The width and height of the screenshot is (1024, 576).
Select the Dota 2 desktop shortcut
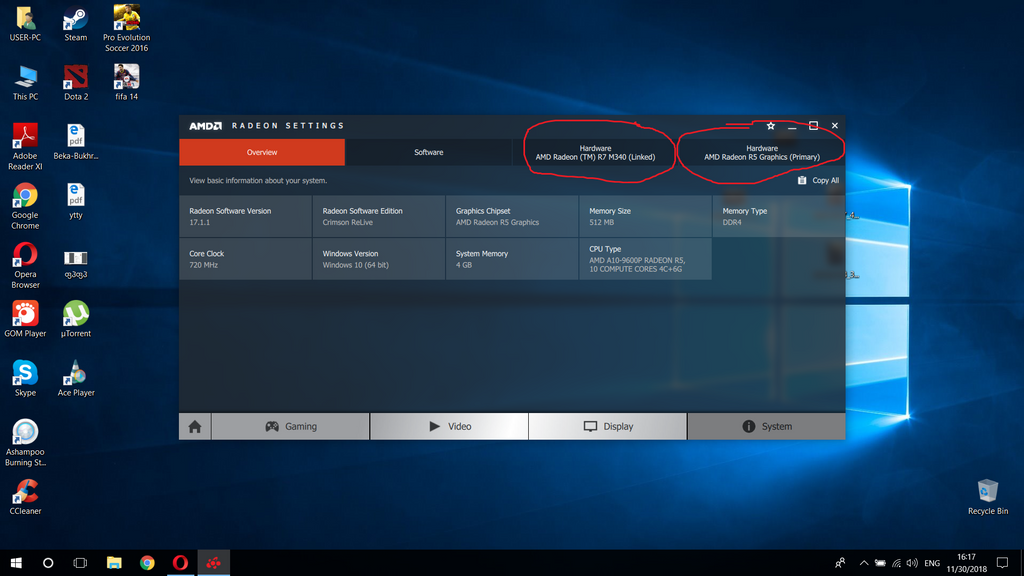76,83
